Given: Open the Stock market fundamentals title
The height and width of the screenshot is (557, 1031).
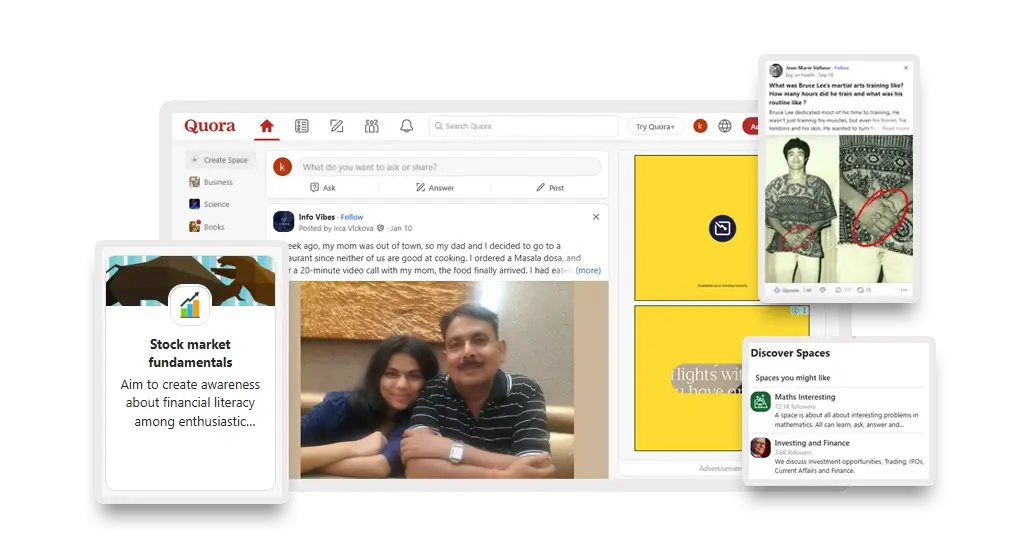Looking at the screenshot, I should (190, 353).
